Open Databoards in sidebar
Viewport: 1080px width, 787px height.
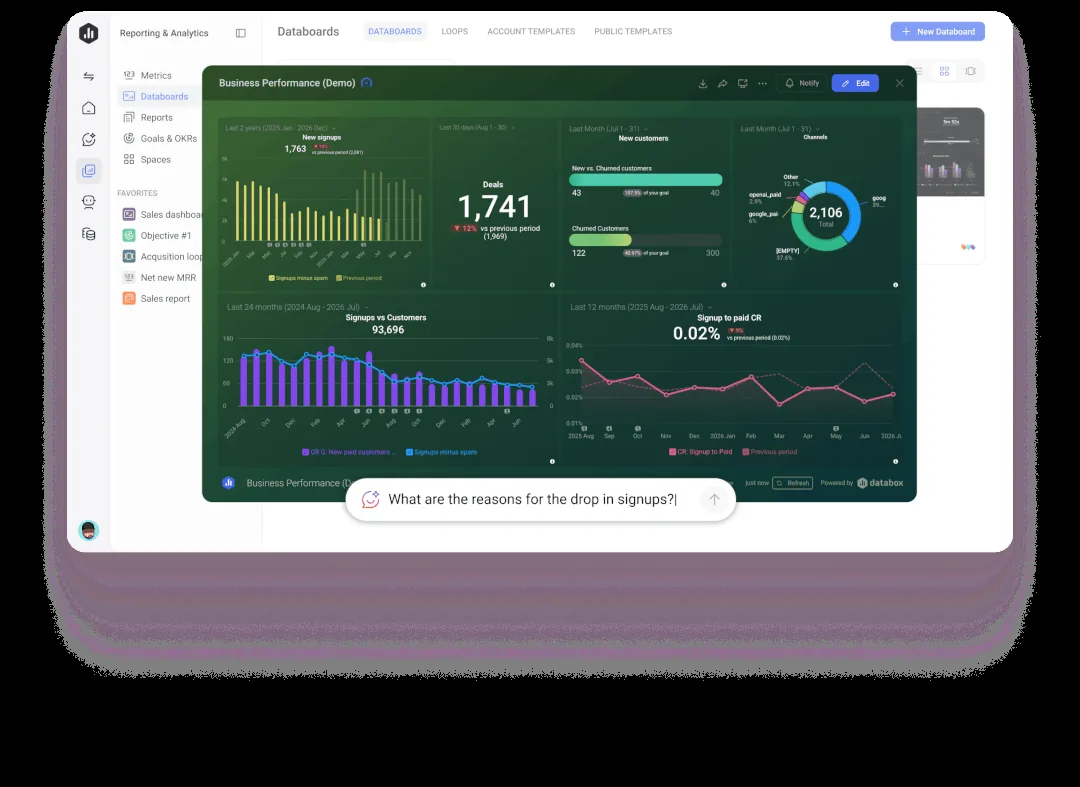tap(164, 96)
